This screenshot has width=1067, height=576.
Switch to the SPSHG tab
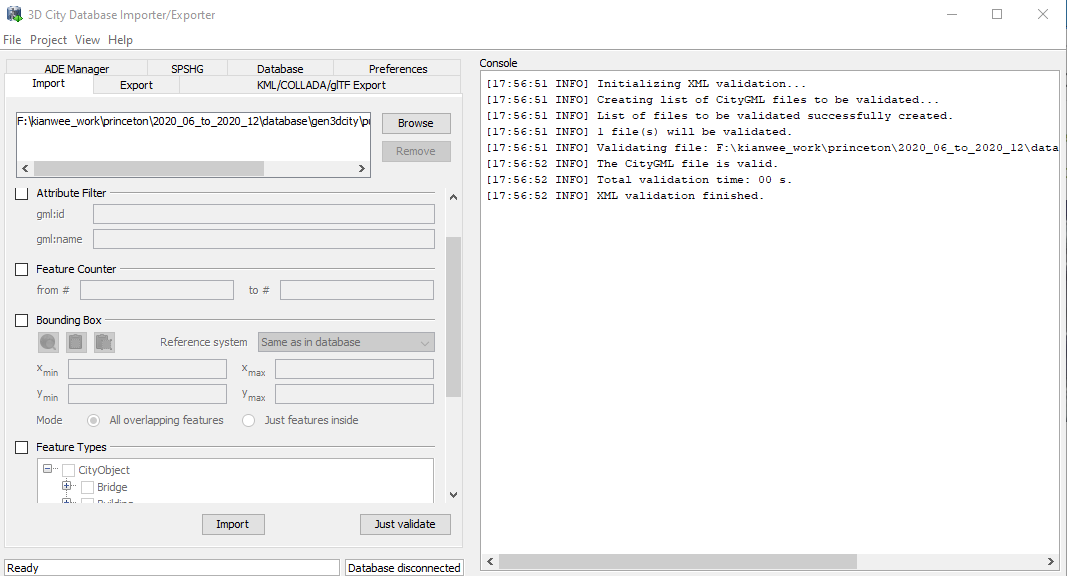187,68
